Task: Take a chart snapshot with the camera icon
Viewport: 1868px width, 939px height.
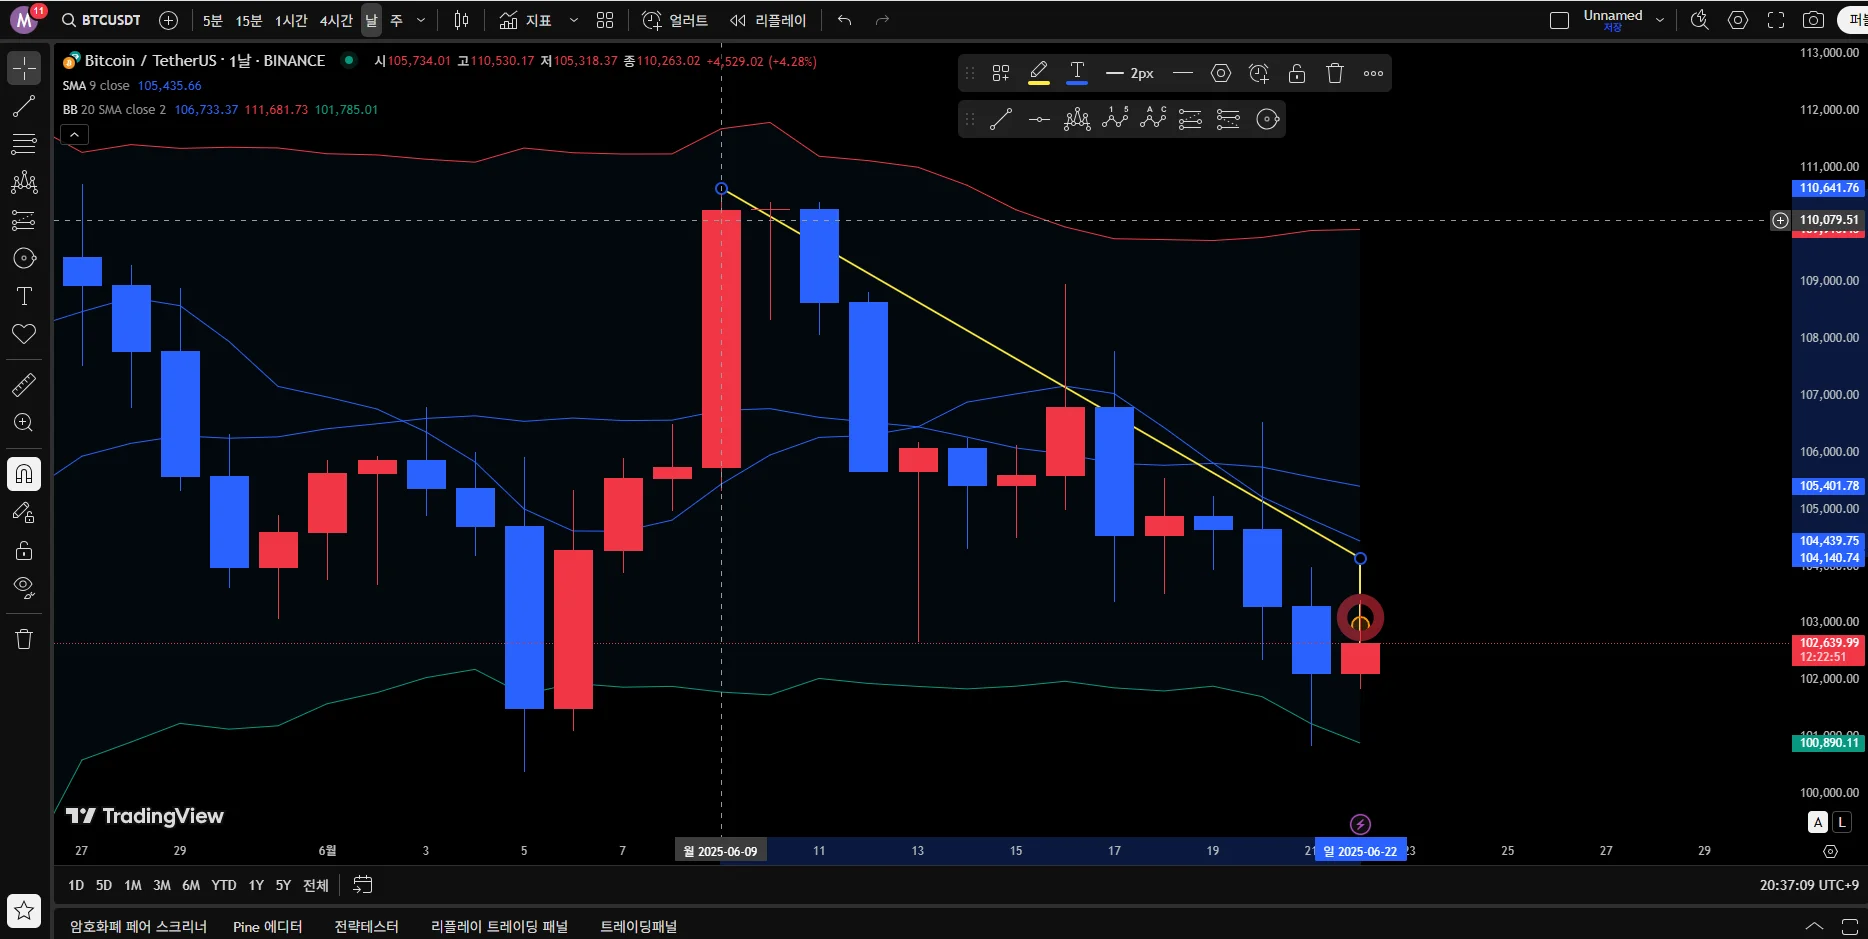Action: pyautogui.click(x=1813, y=20)
